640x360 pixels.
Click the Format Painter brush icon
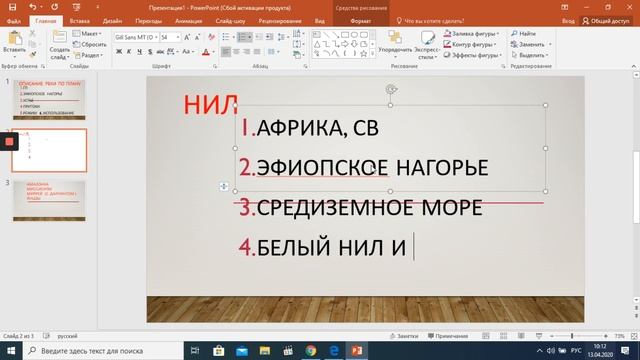click(x=33, y=54)
